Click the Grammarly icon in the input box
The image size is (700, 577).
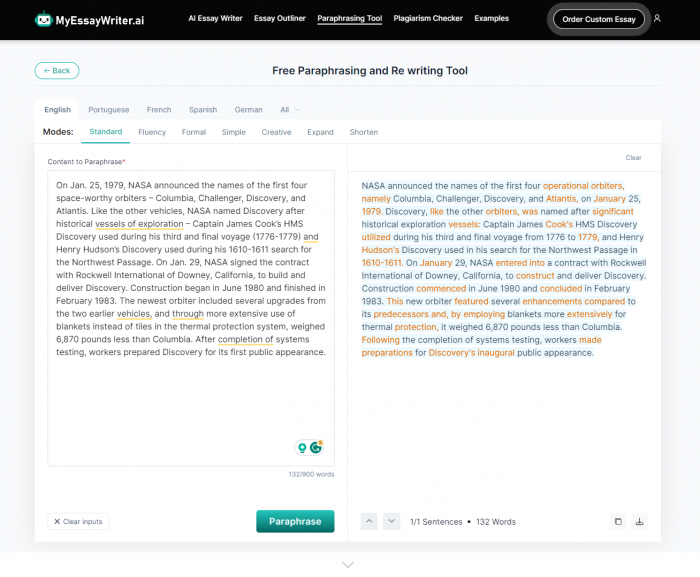316,447
